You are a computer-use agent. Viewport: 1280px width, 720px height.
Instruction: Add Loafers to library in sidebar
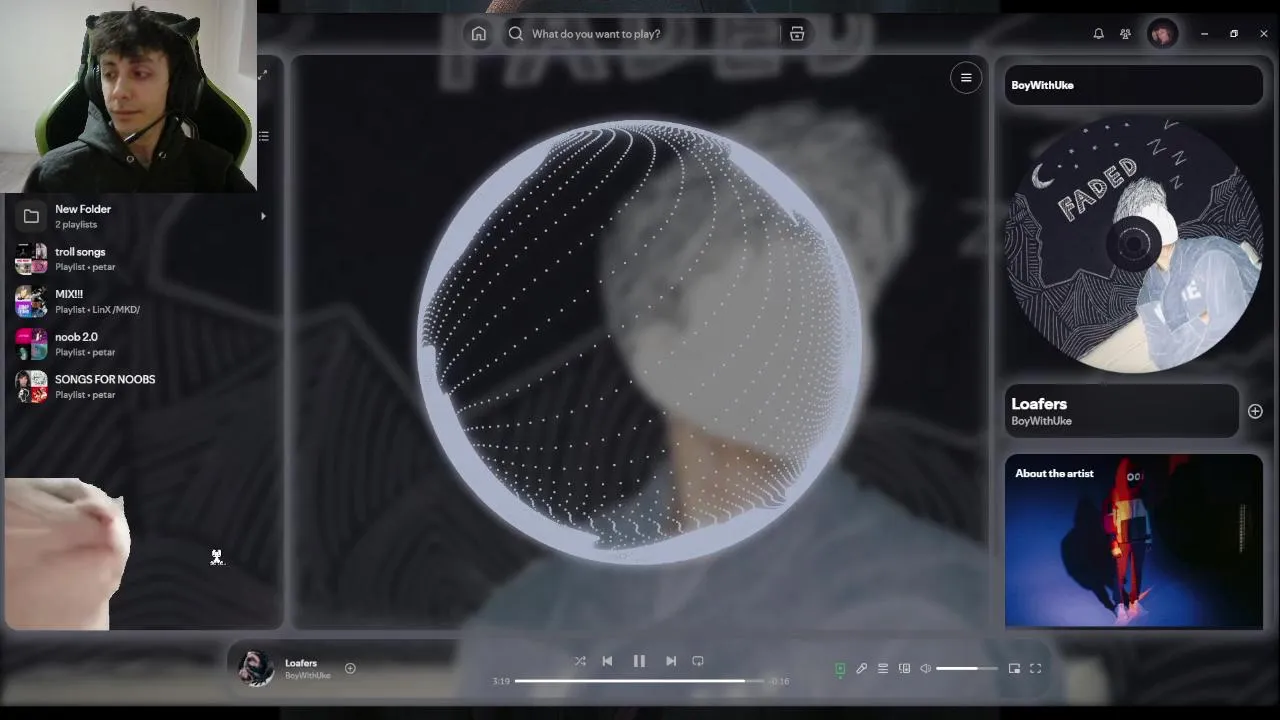1255,411
